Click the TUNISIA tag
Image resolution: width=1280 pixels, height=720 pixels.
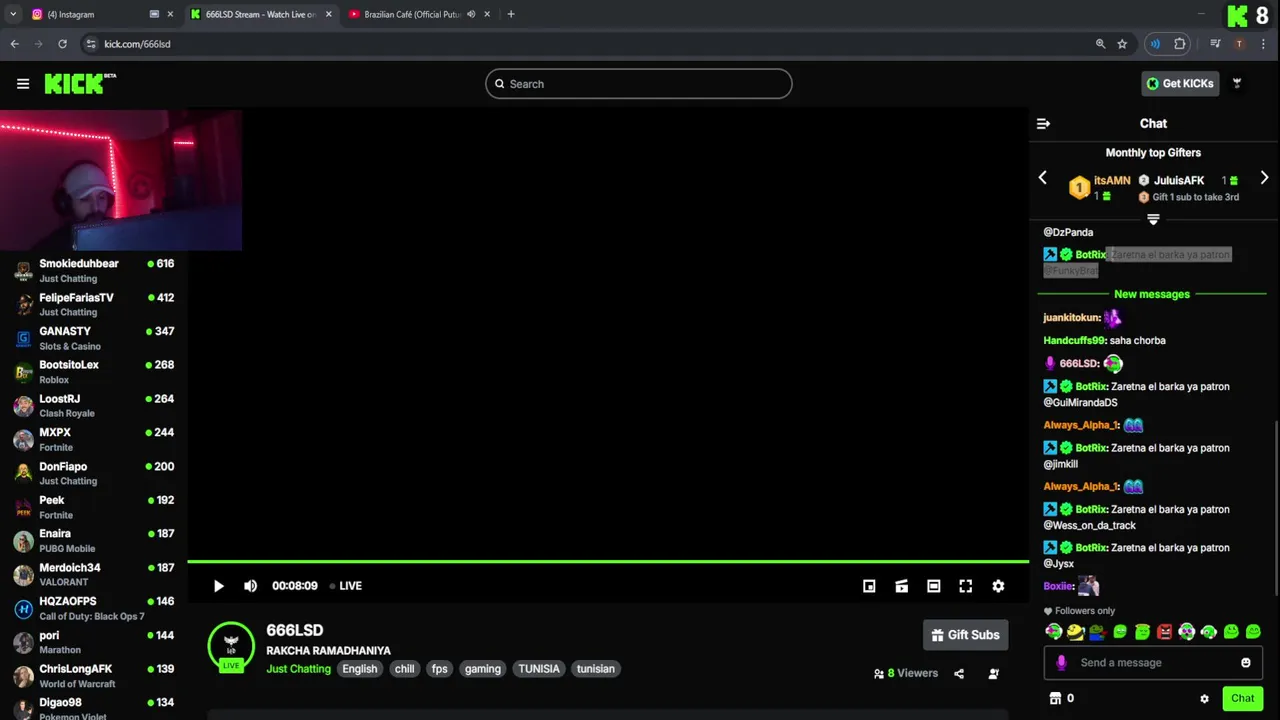[x=539, y=669]
